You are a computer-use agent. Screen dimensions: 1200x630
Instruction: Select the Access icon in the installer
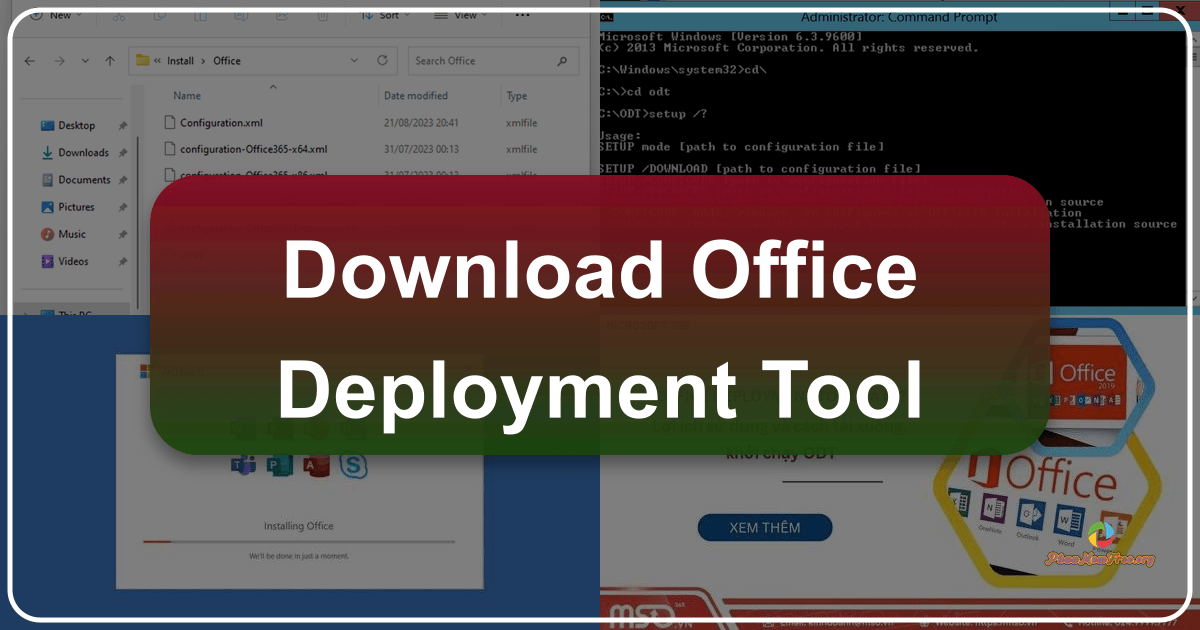317,464
